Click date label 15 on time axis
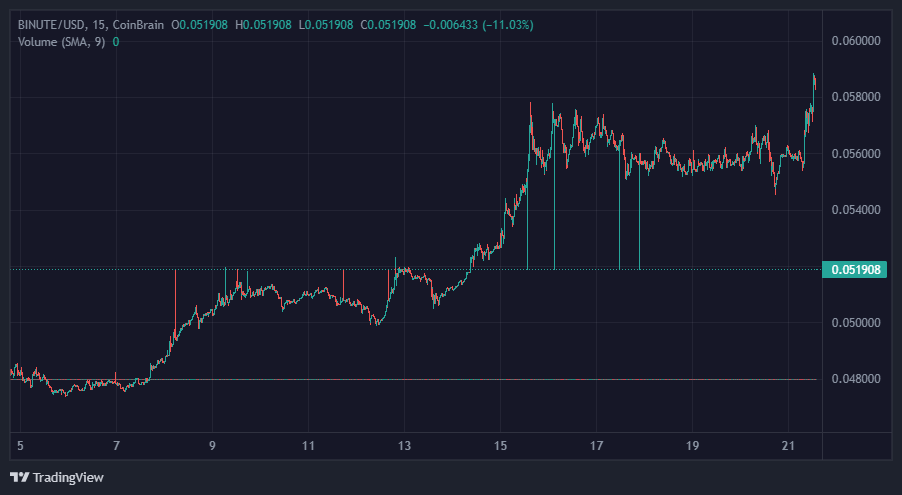The image size is (902, 495). pyautogui.click(x=500, y=446)
